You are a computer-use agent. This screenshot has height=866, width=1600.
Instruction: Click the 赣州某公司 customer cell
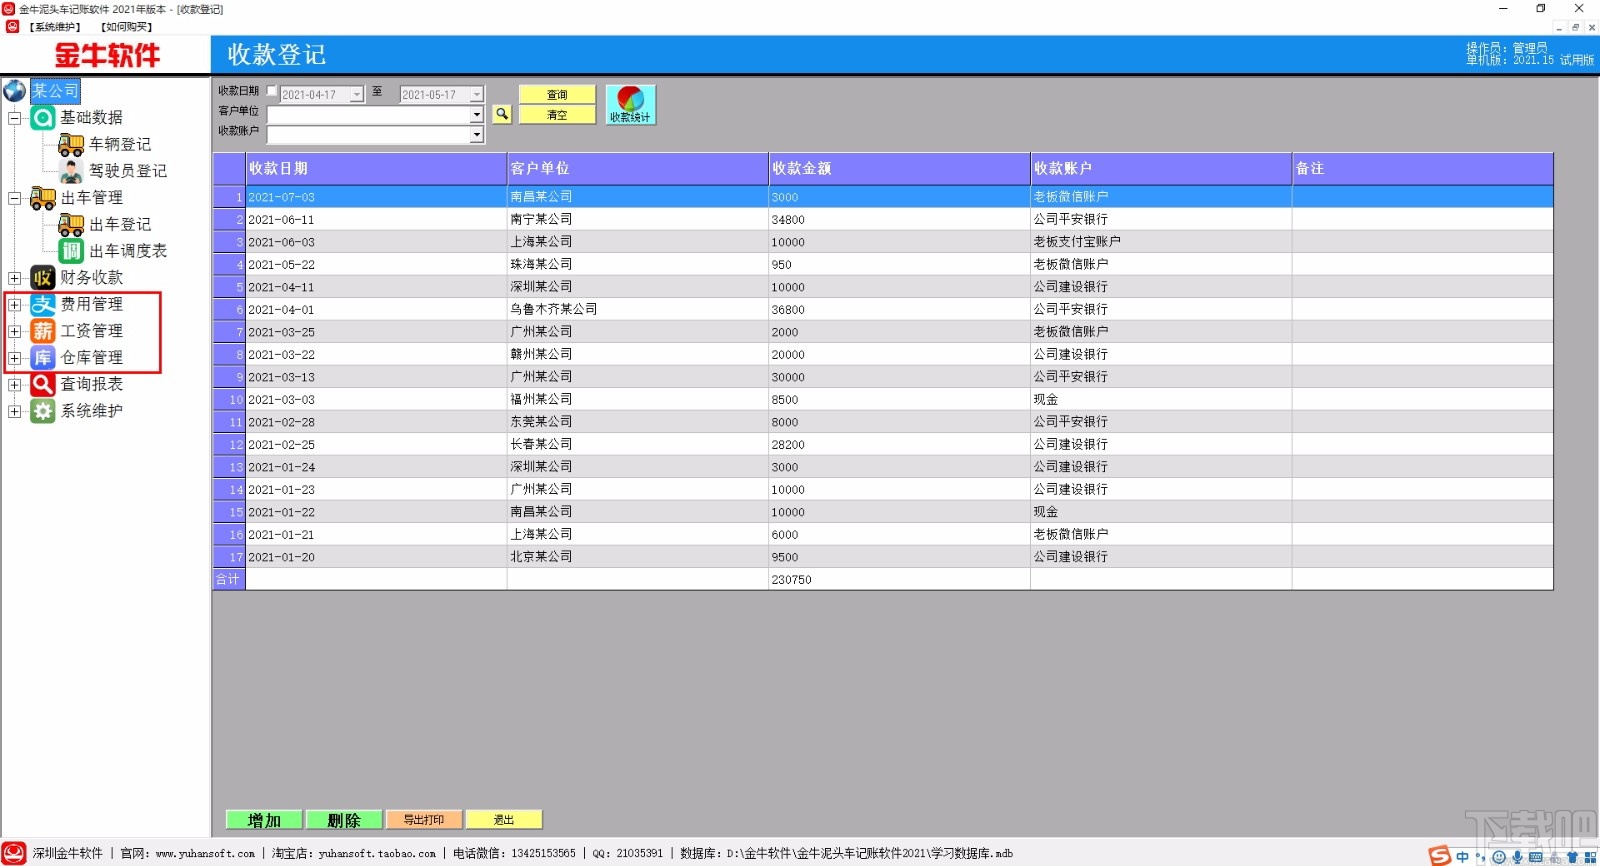[638, 354]
